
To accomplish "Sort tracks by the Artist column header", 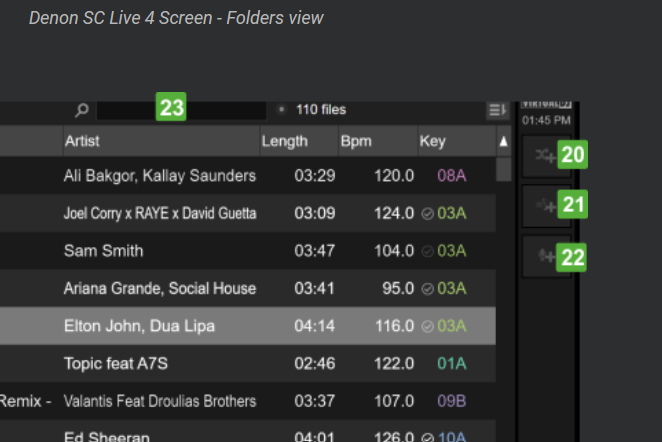I will click(x=160, y=142).
